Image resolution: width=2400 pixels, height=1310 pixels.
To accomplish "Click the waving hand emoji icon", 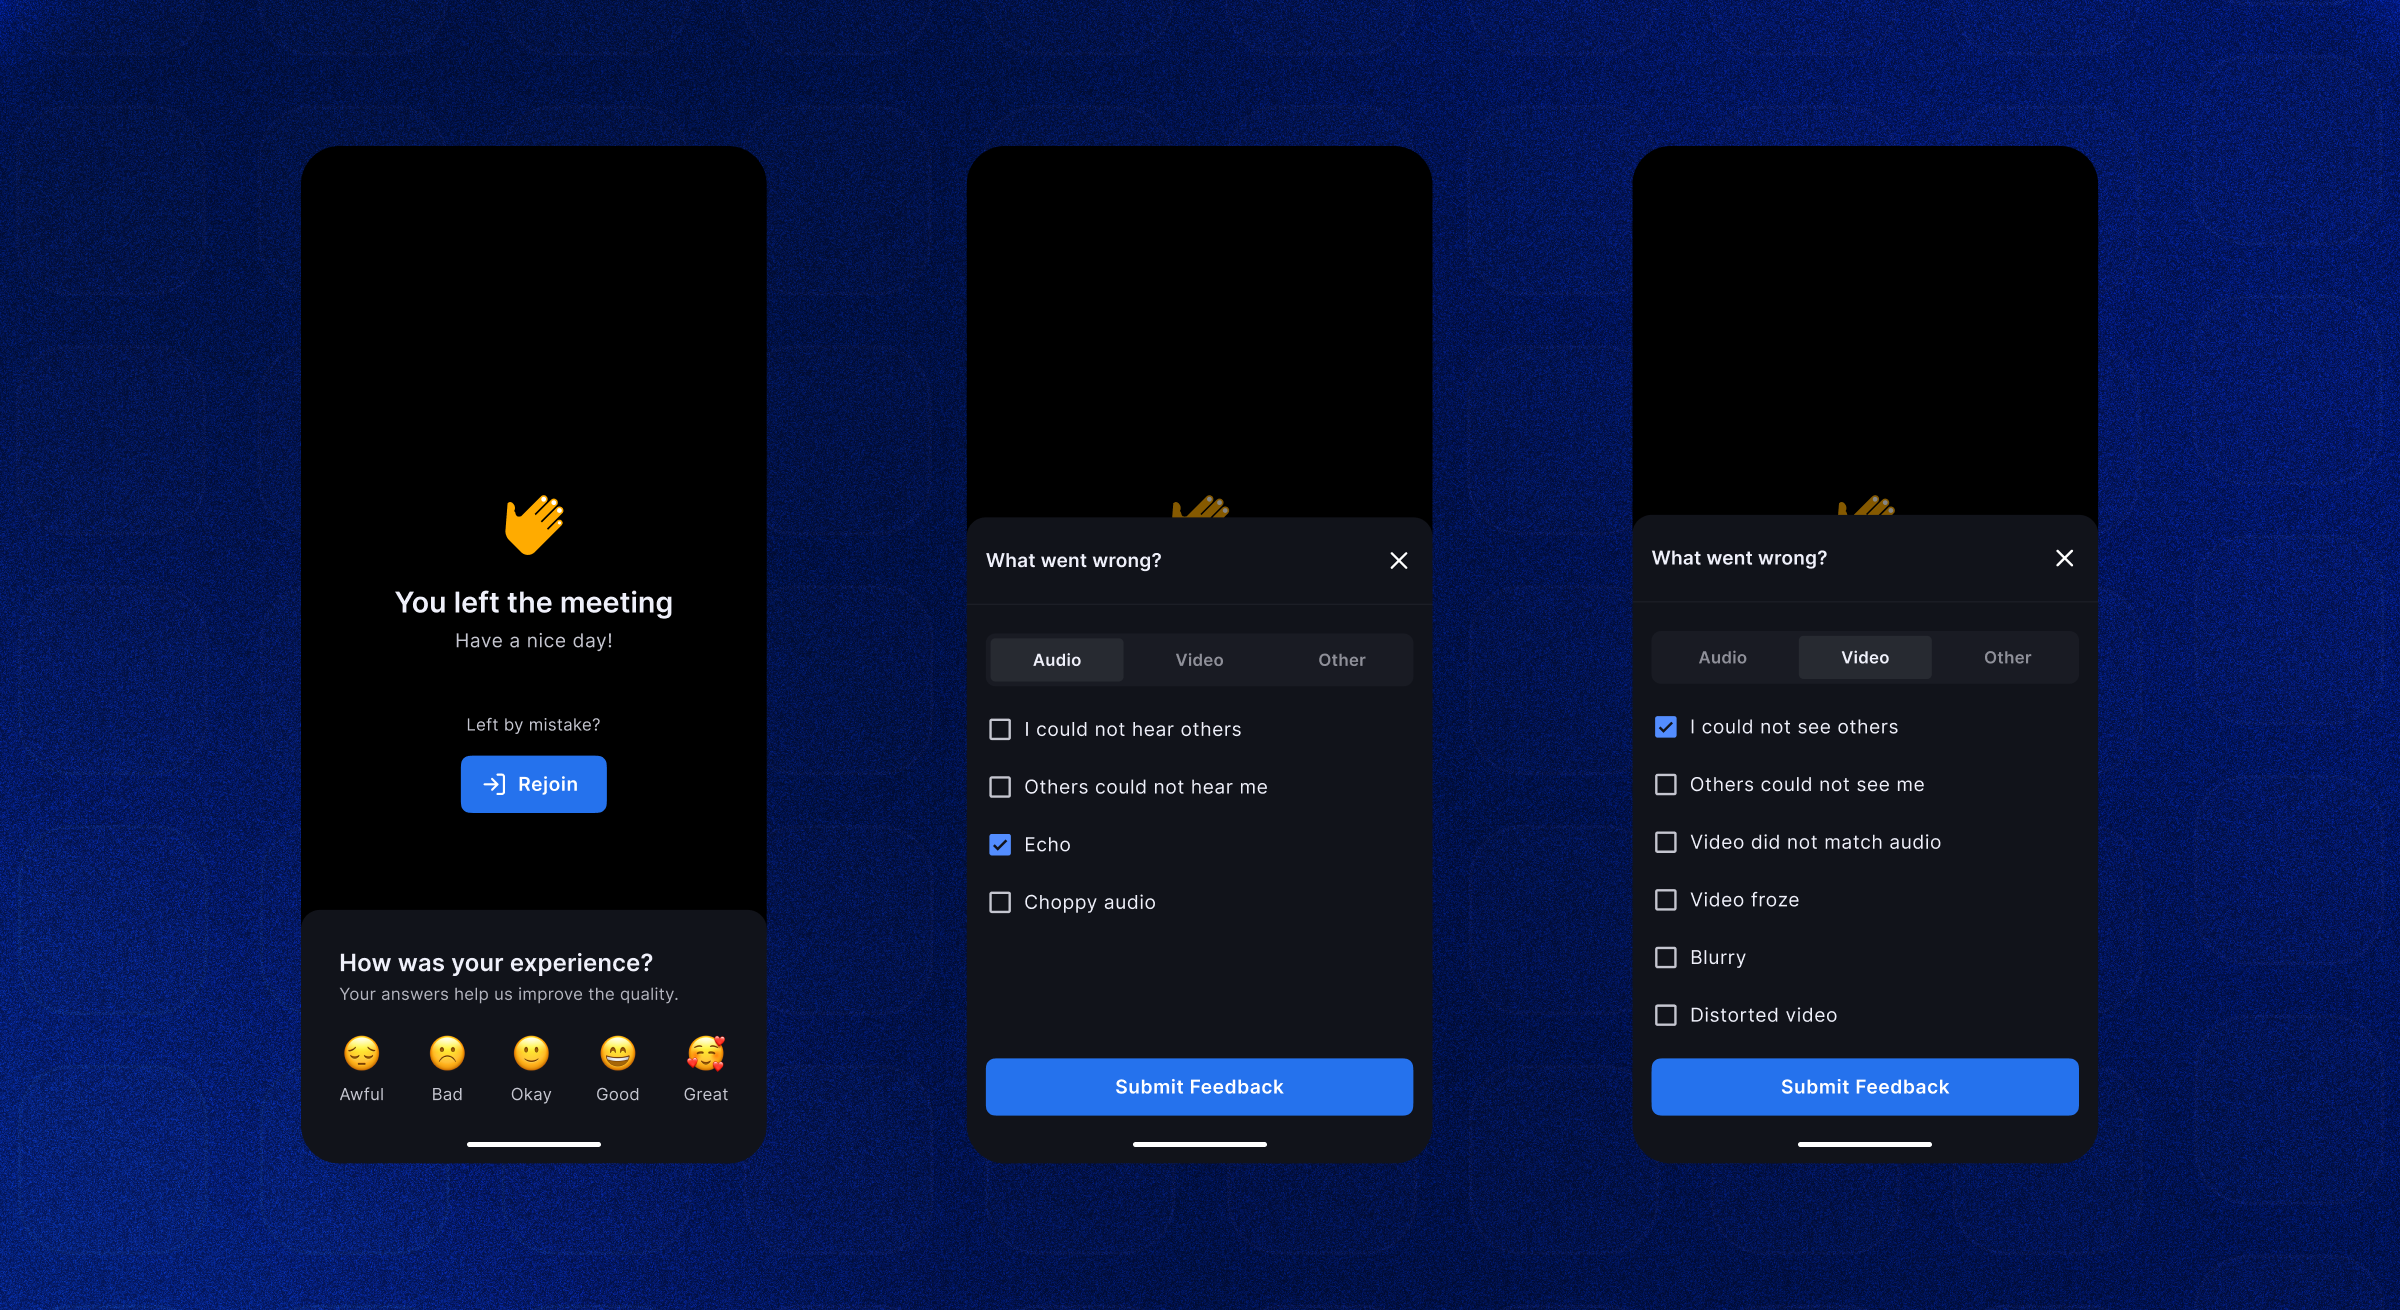I will [534, 524].
